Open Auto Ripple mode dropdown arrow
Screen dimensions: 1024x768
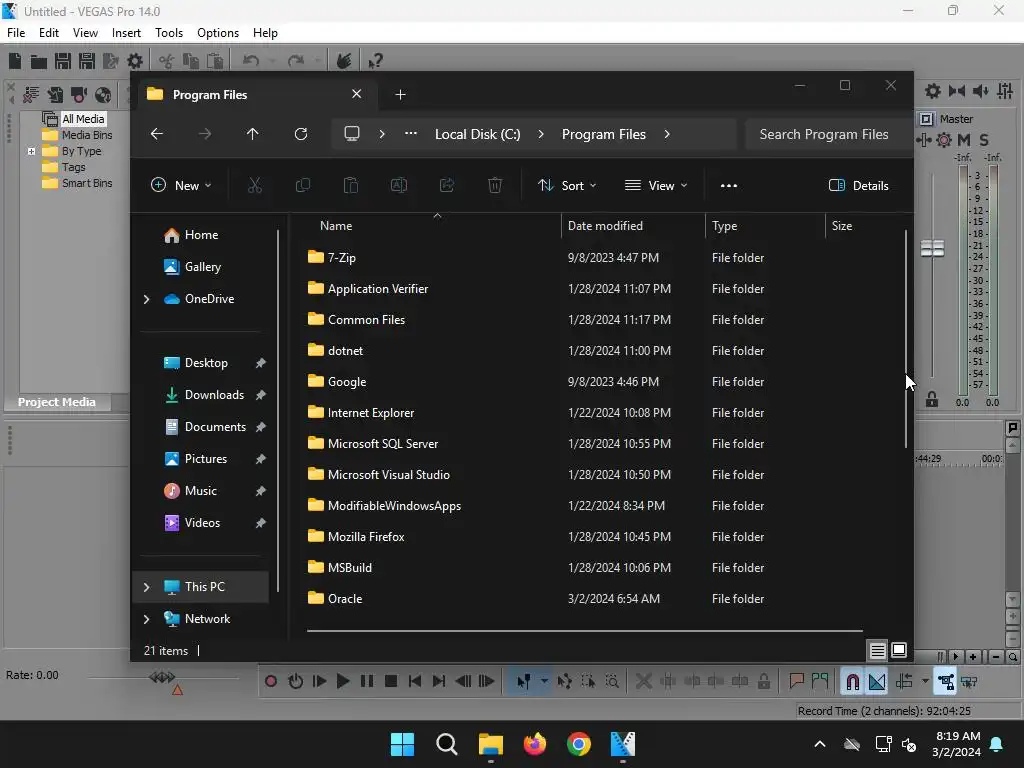coord(925,681)
